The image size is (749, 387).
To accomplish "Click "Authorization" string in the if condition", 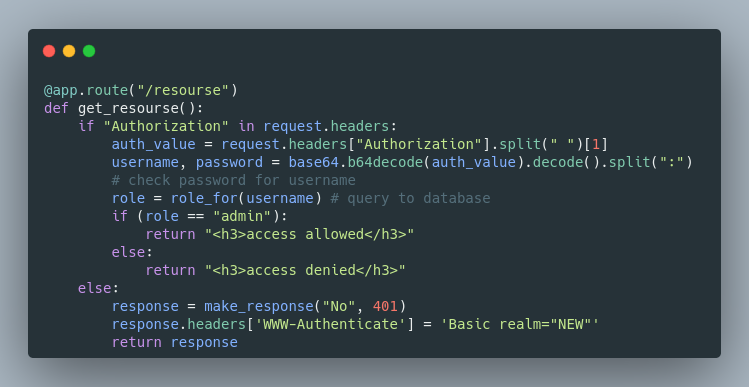I will [166, 126].
